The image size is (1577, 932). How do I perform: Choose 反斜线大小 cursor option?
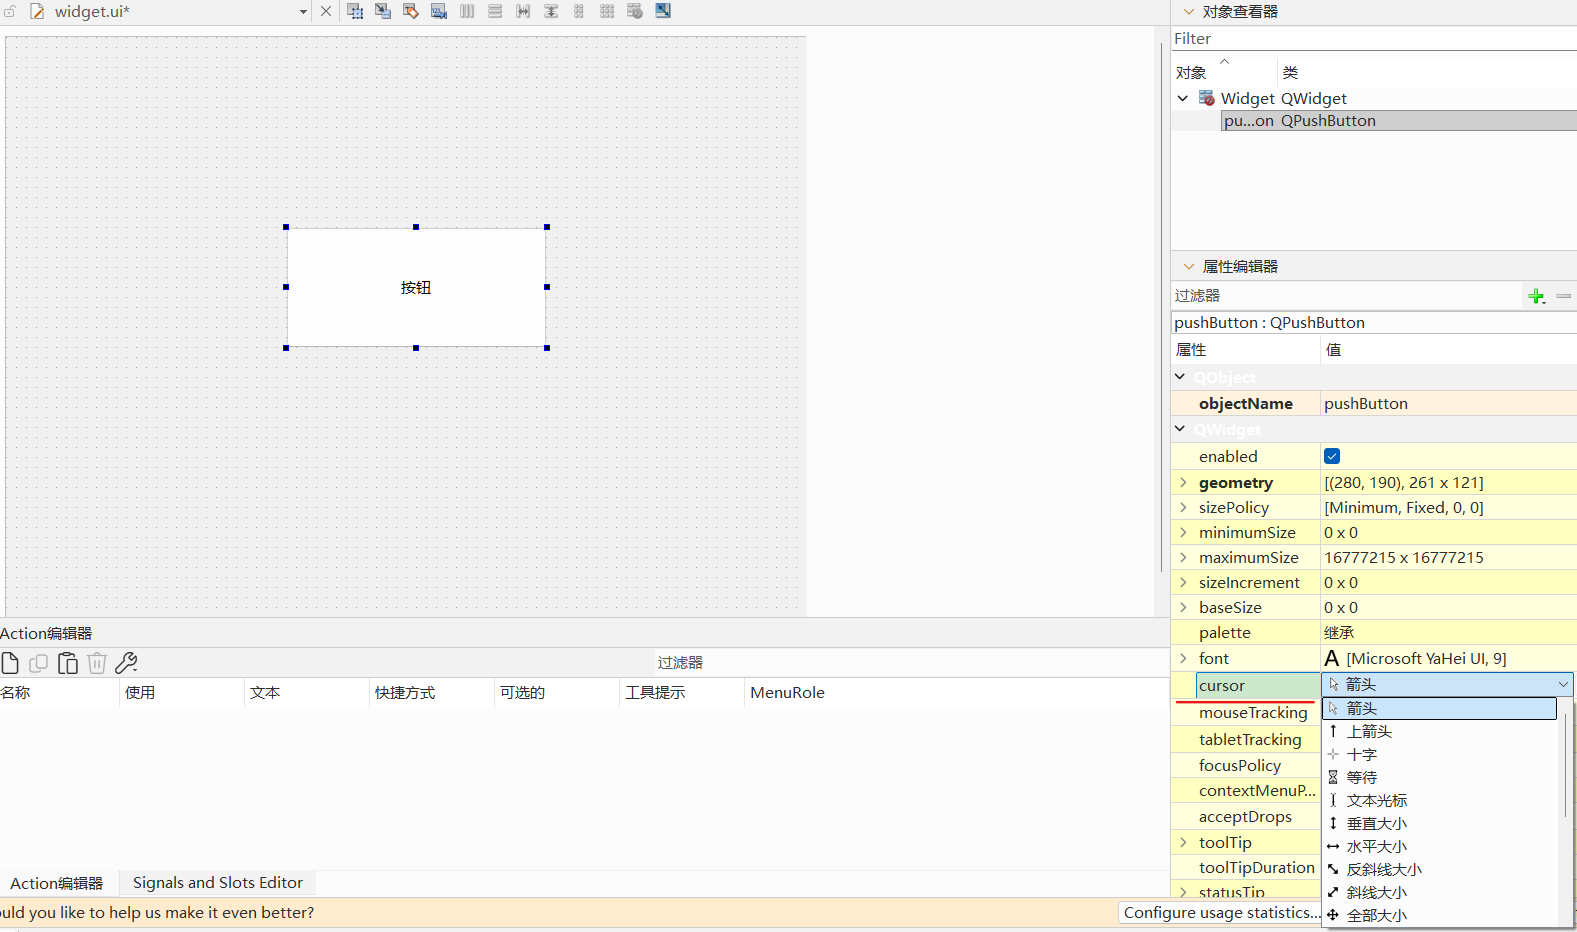[x=1440, y=869]
